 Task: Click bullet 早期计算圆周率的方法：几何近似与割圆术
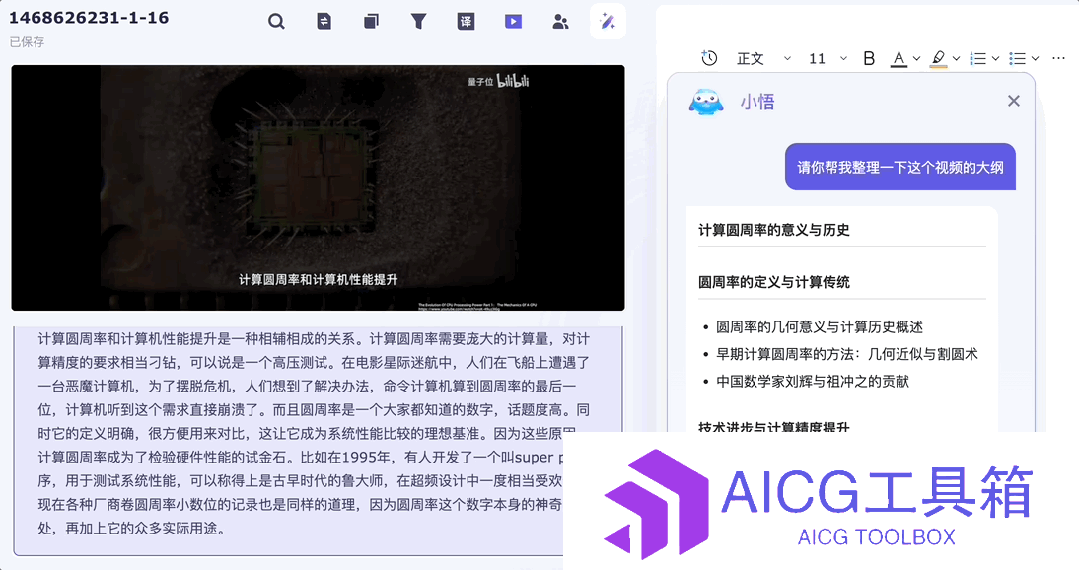(847, 354)
